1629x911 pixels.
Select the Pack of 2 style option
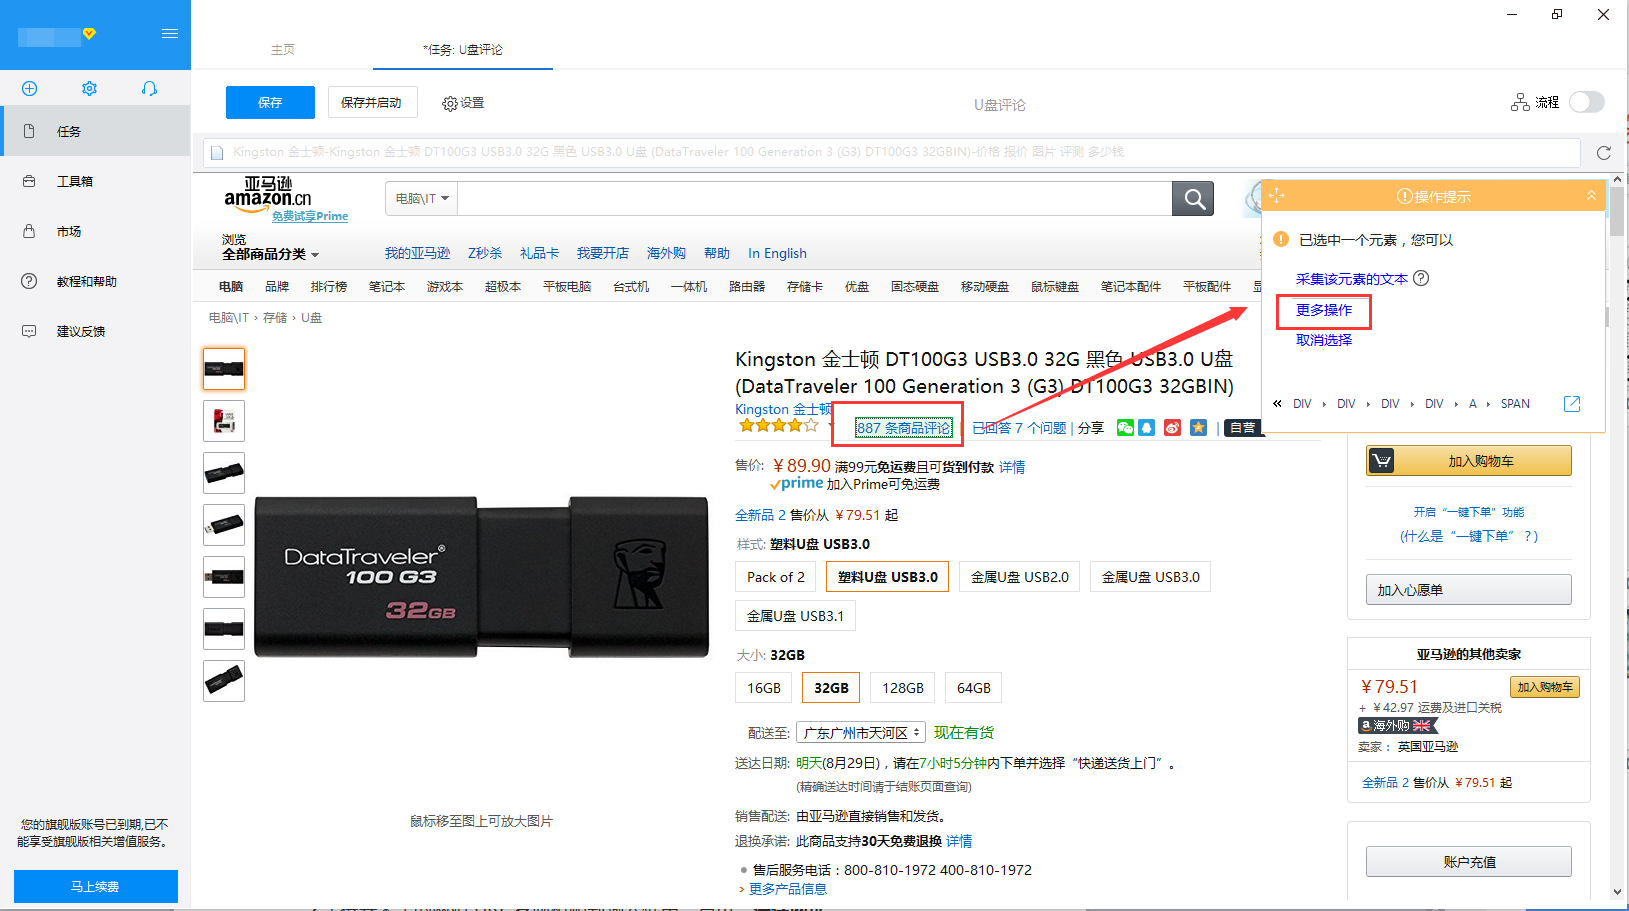(776, 577)
